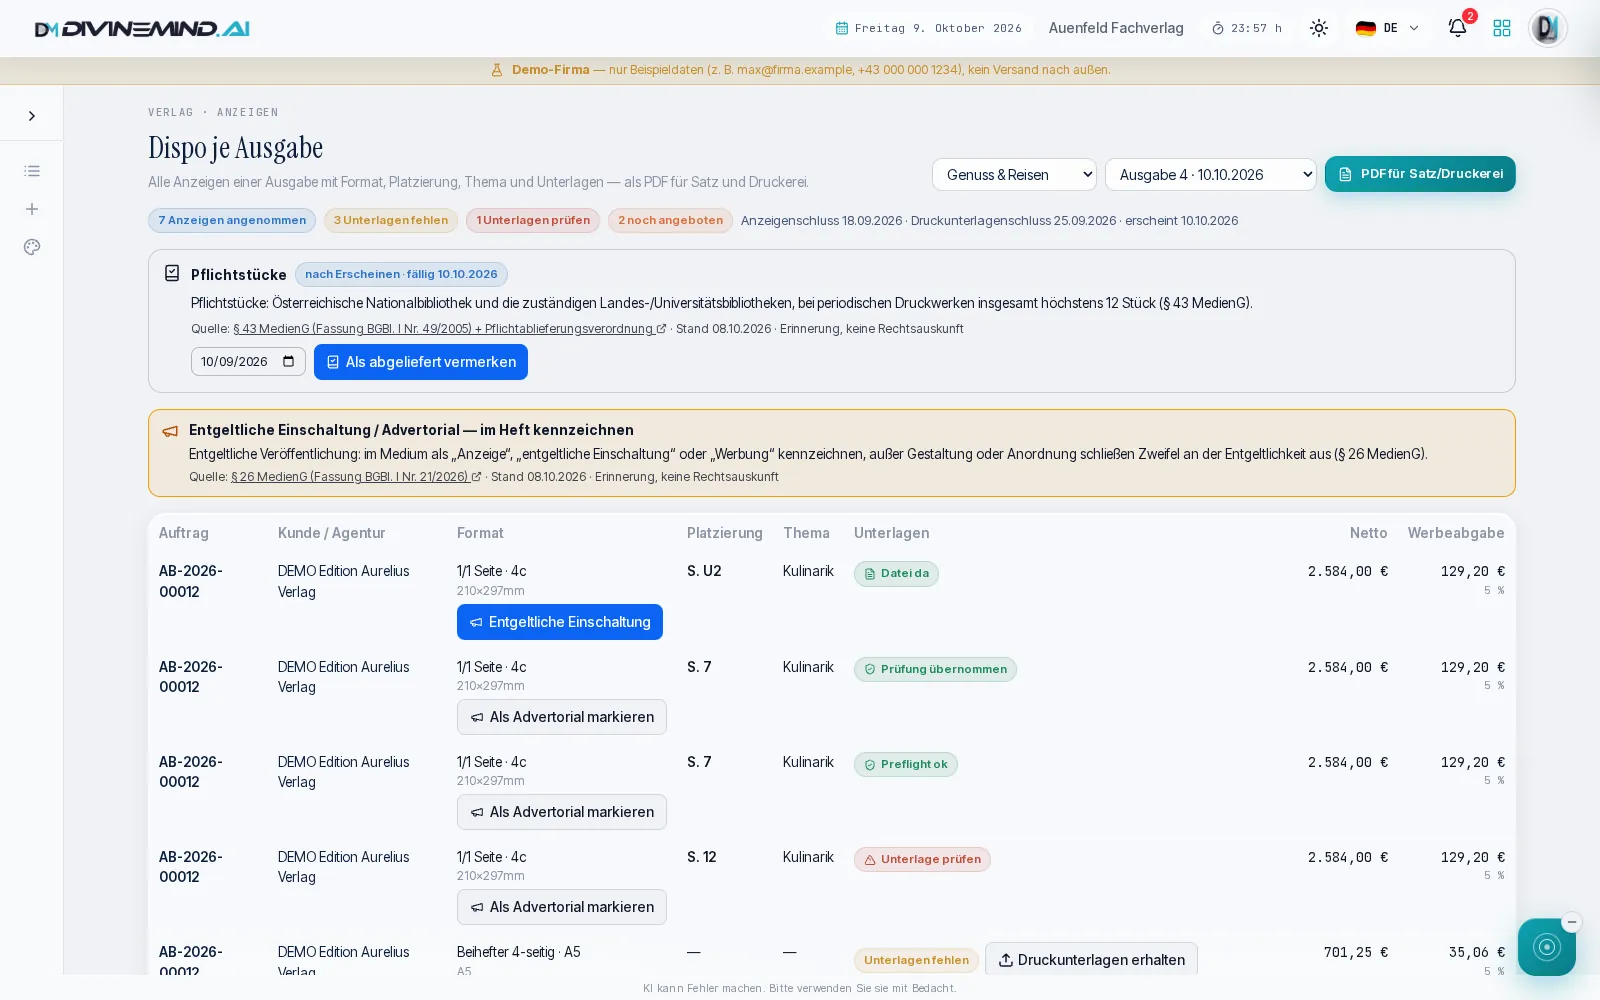Viewport: 1600px width, 1000px height.
Task: Open the § 43 MedienG source link
Action: (449, 329)
